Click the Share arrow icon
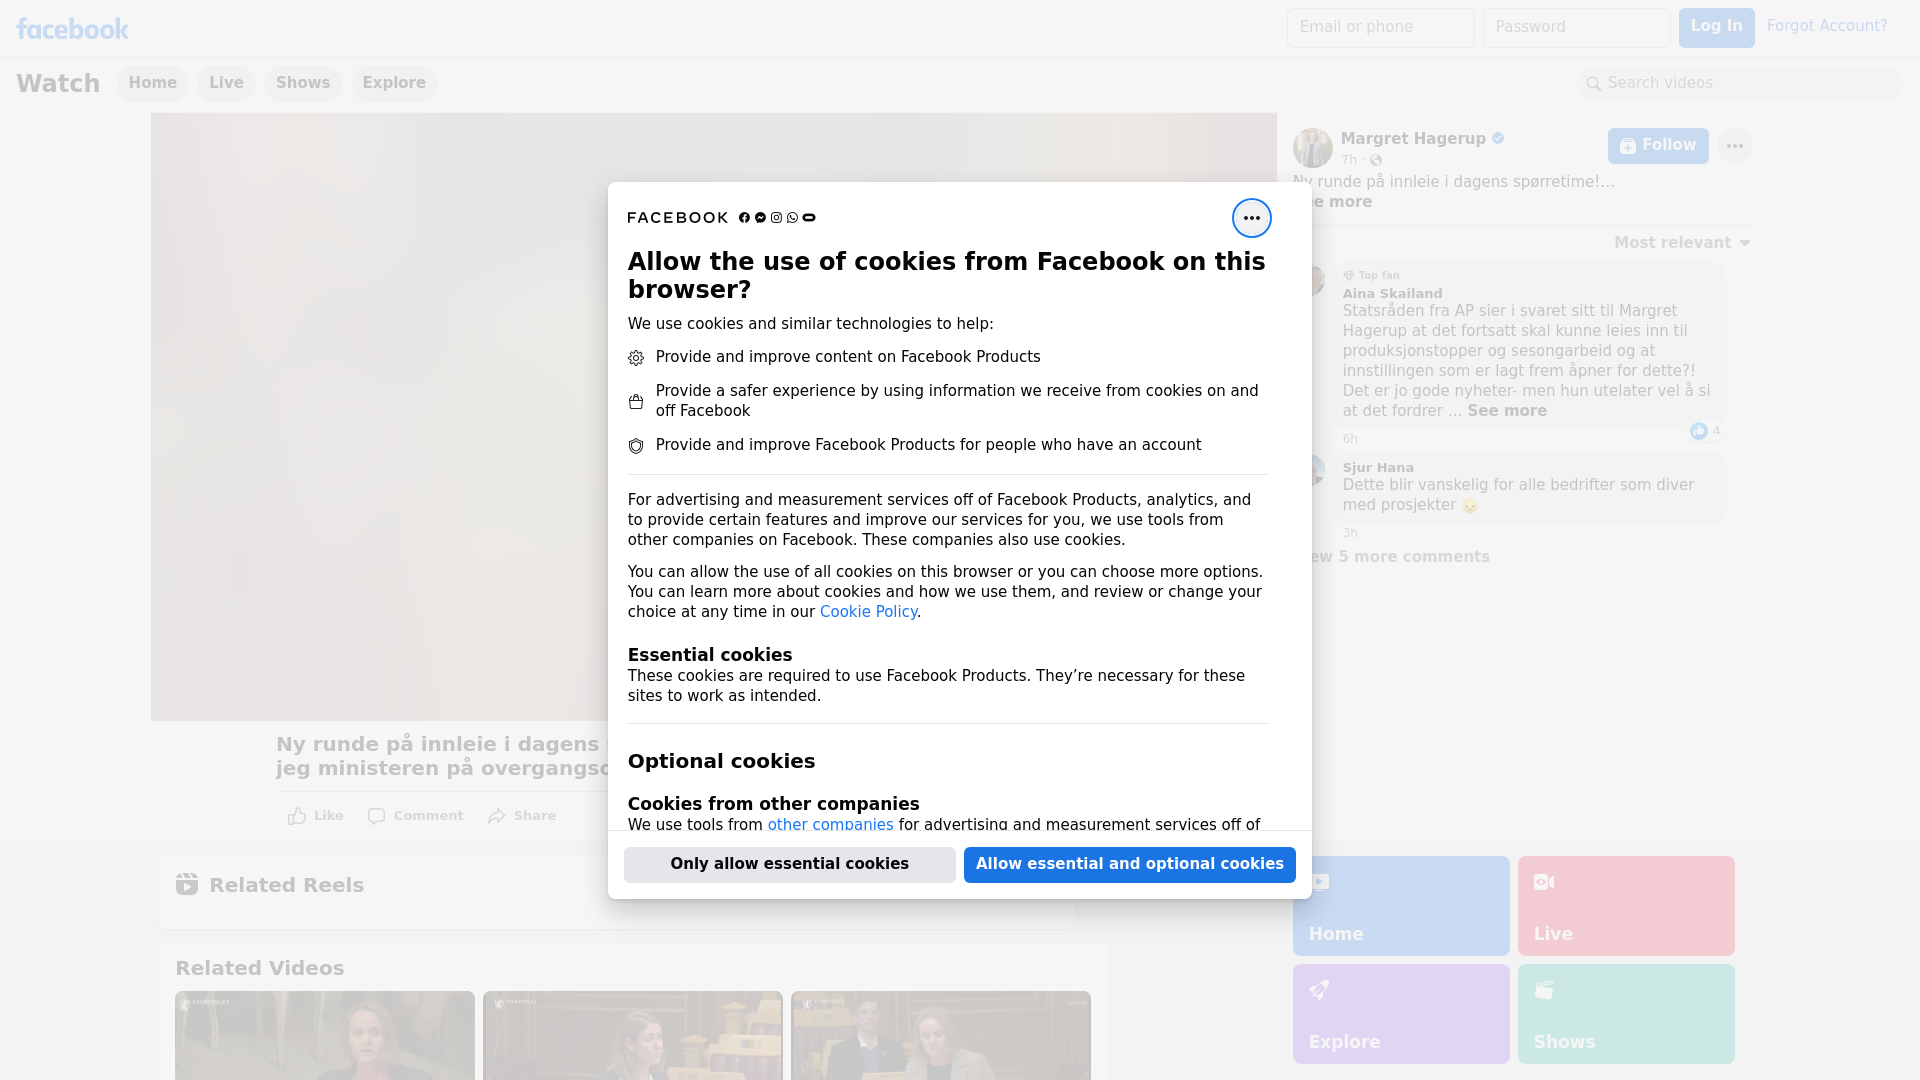The width and height of the screenshot is (1920, 1080). (497, 816)
